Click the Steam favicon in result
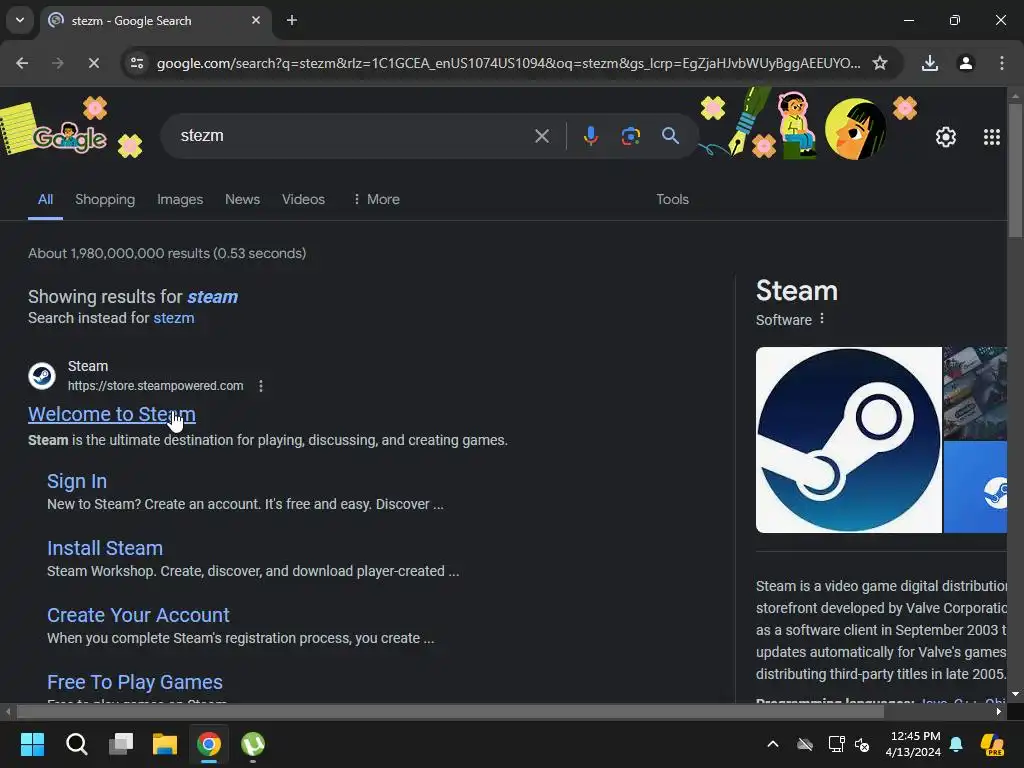Viewport: 1024px width, 768px height. point(42,376)
